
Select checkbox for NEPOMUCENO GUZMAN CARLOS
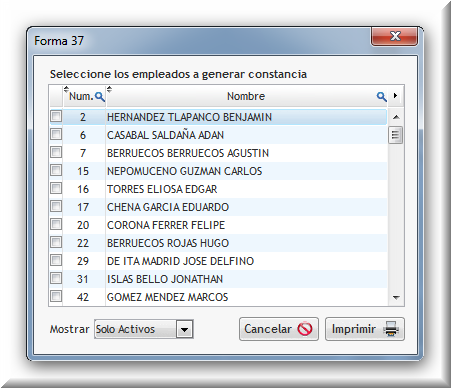point(56,170)
